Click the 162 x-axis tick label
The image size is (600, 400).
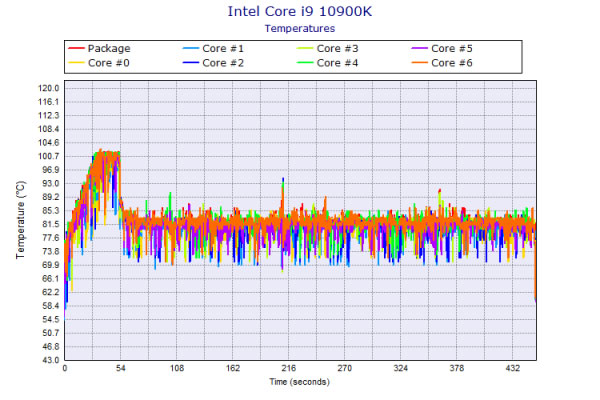233,368
